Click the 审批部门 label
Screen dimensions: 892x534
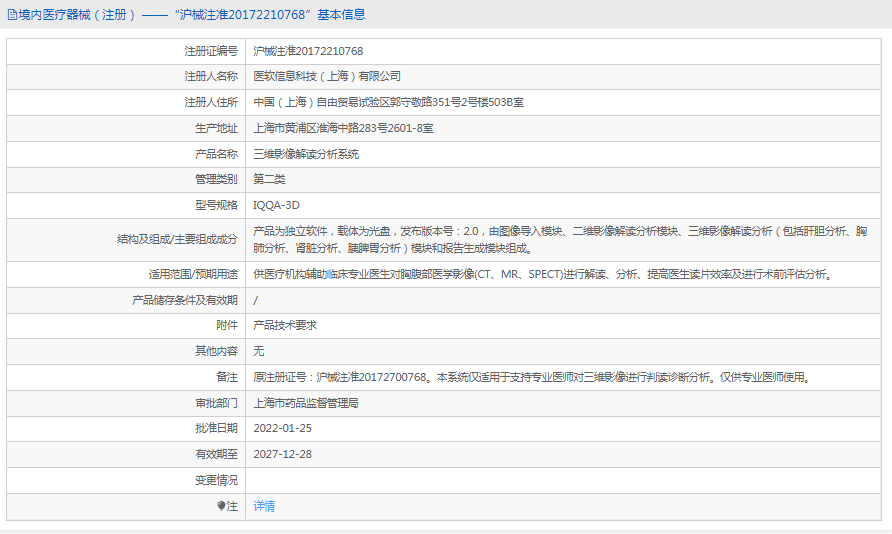tap(216, 403)
